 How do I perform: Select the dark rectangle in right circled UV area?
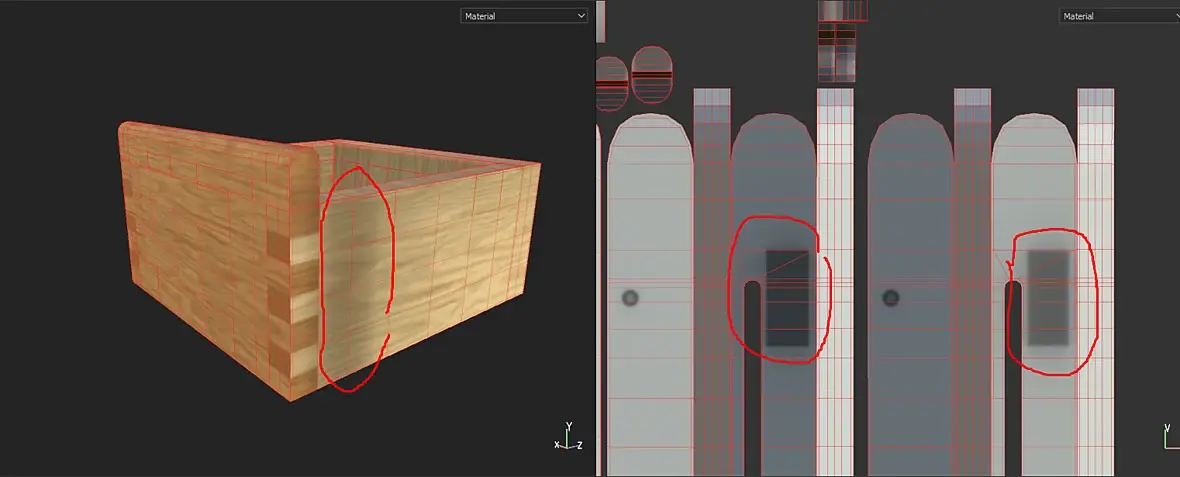[x=1048, y=299]
